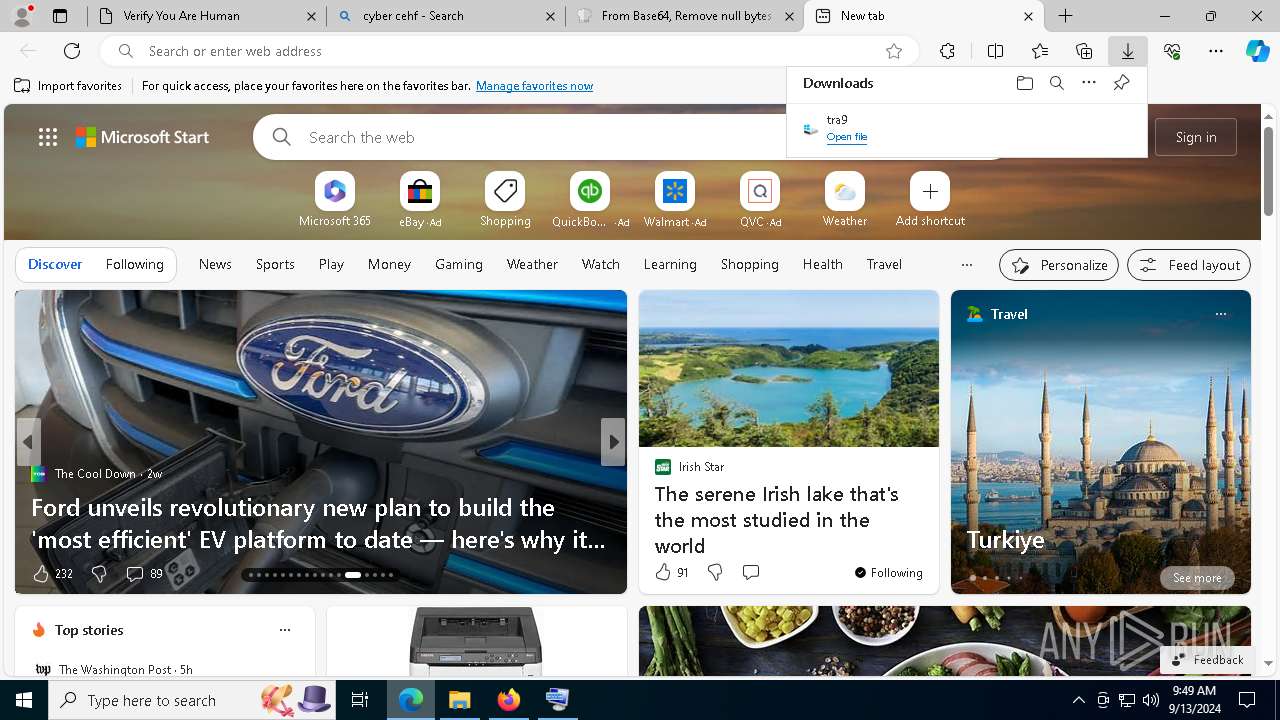The width and height of the screenshot is (1280, 720).
Task: Dislike the Ford article thumbs down
Action: [x=98, y=573]
